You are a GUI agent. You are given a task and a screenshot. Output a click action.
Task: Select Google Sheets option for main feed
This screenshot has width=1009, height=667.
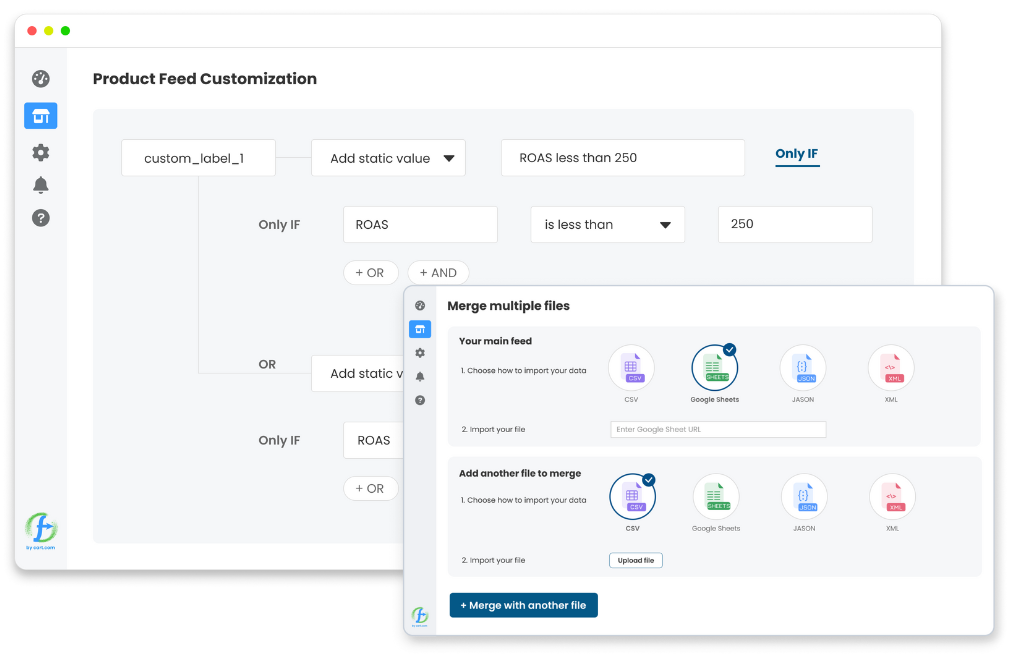click(x=714, y=368)
